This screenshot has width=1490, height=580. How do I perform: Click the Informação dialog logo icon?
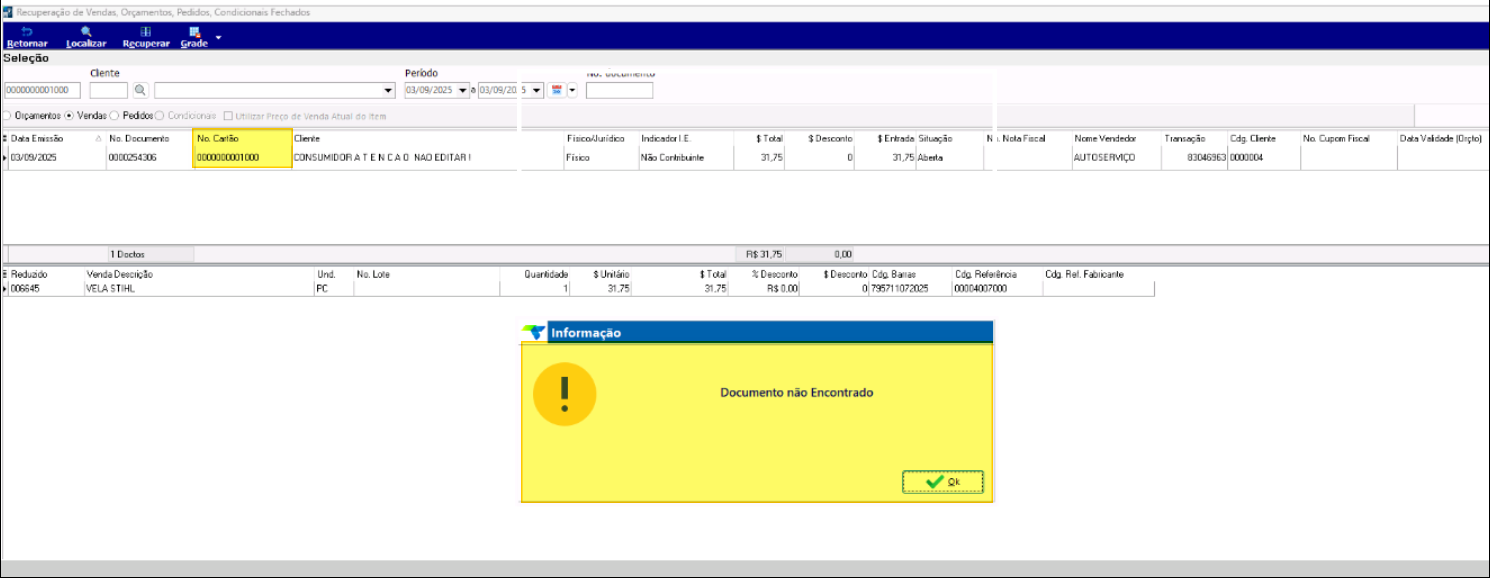coord(534,332)
